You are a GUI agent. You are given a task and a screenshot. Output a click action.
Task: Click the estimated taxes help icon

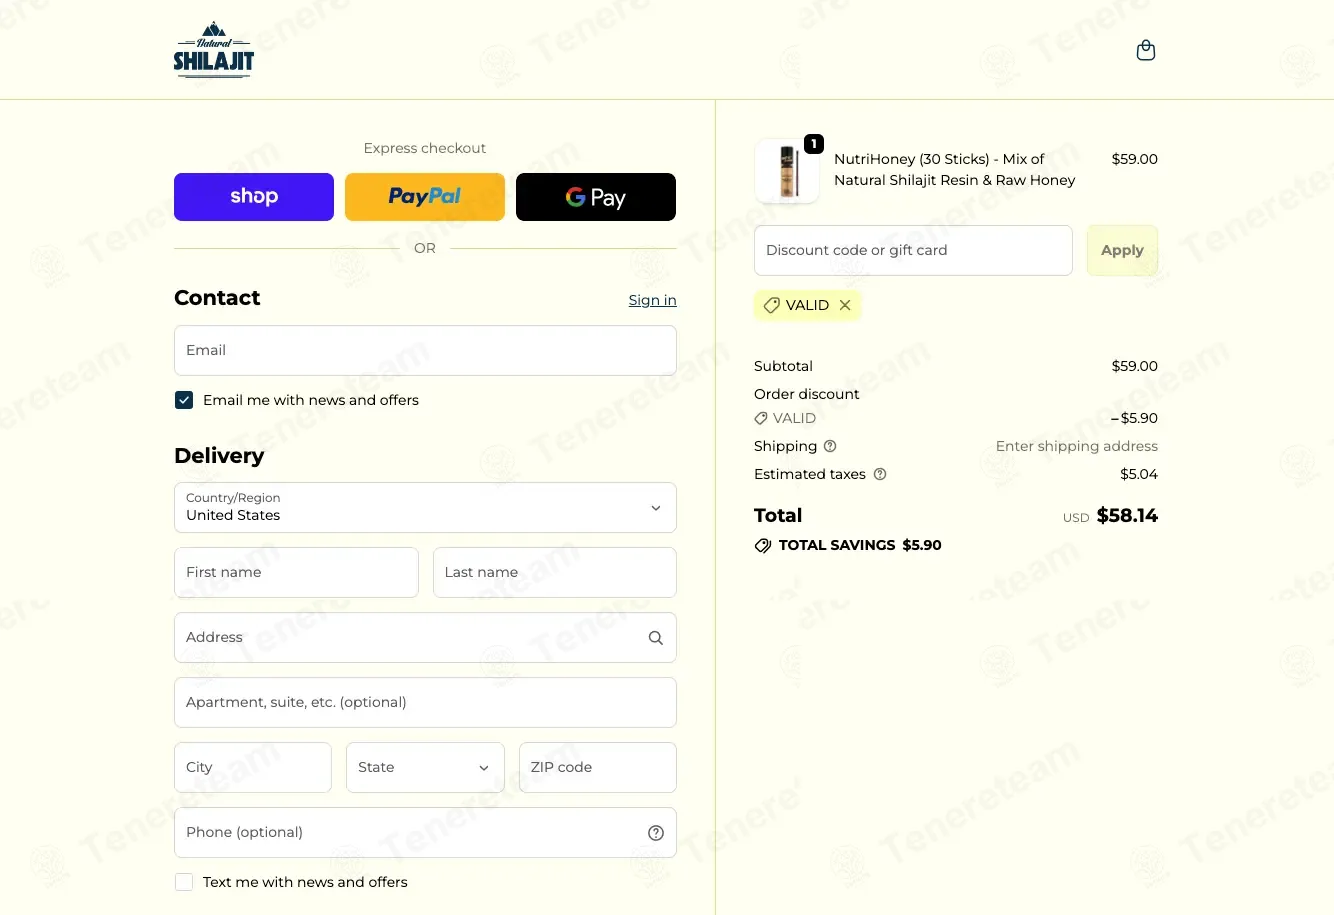880,474
